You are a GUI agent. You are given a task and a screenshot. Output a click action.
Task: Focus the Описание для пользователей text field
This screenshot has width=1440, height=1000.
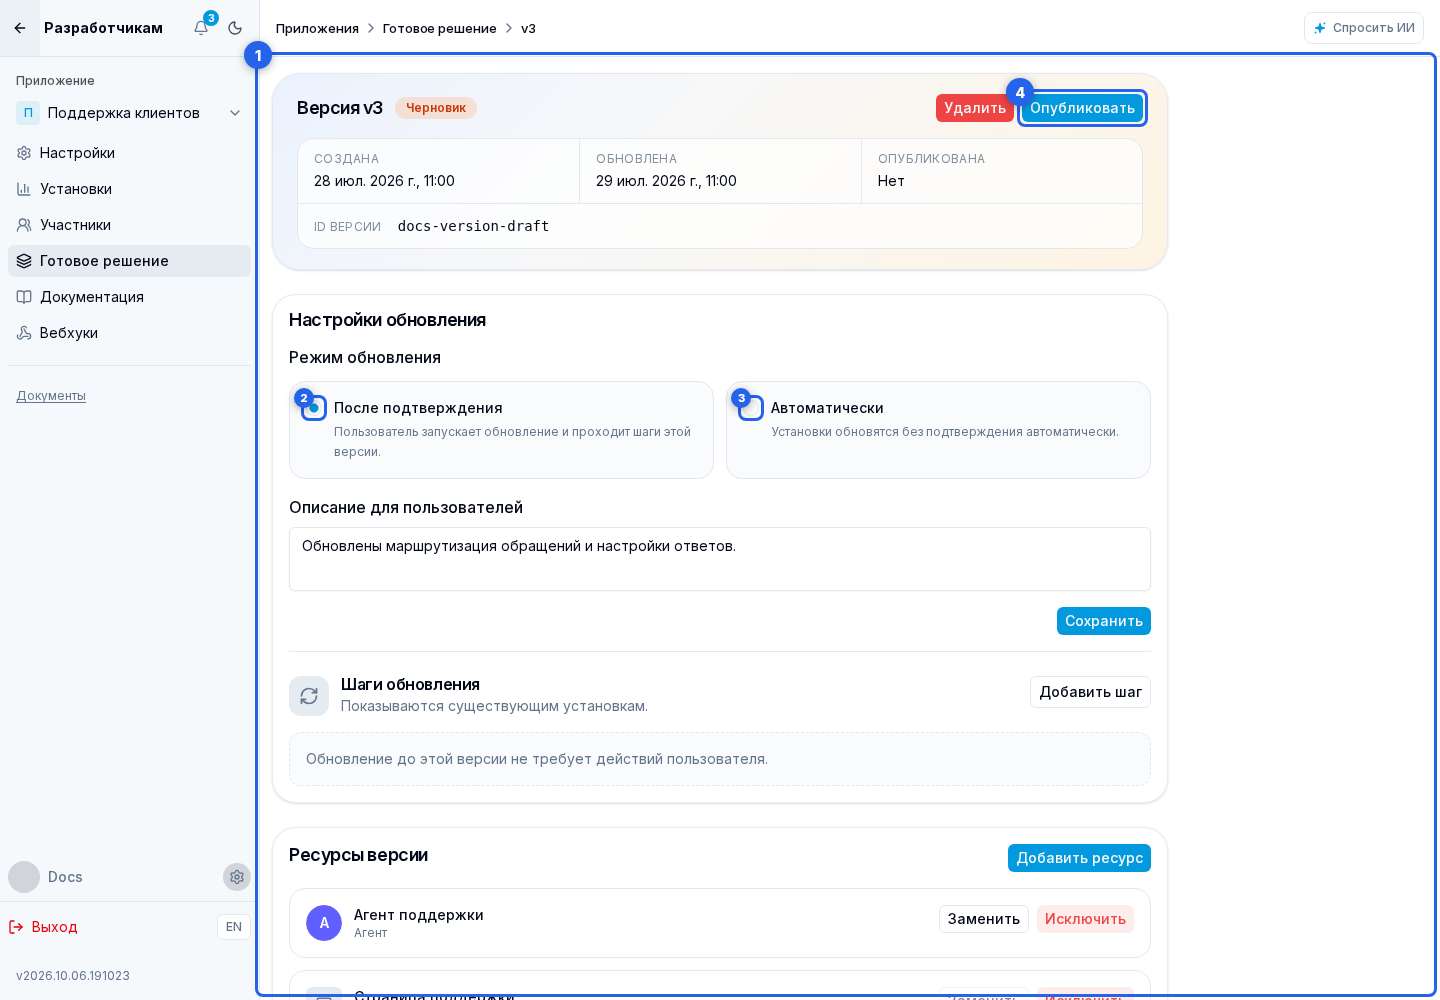tap(720, 559)
